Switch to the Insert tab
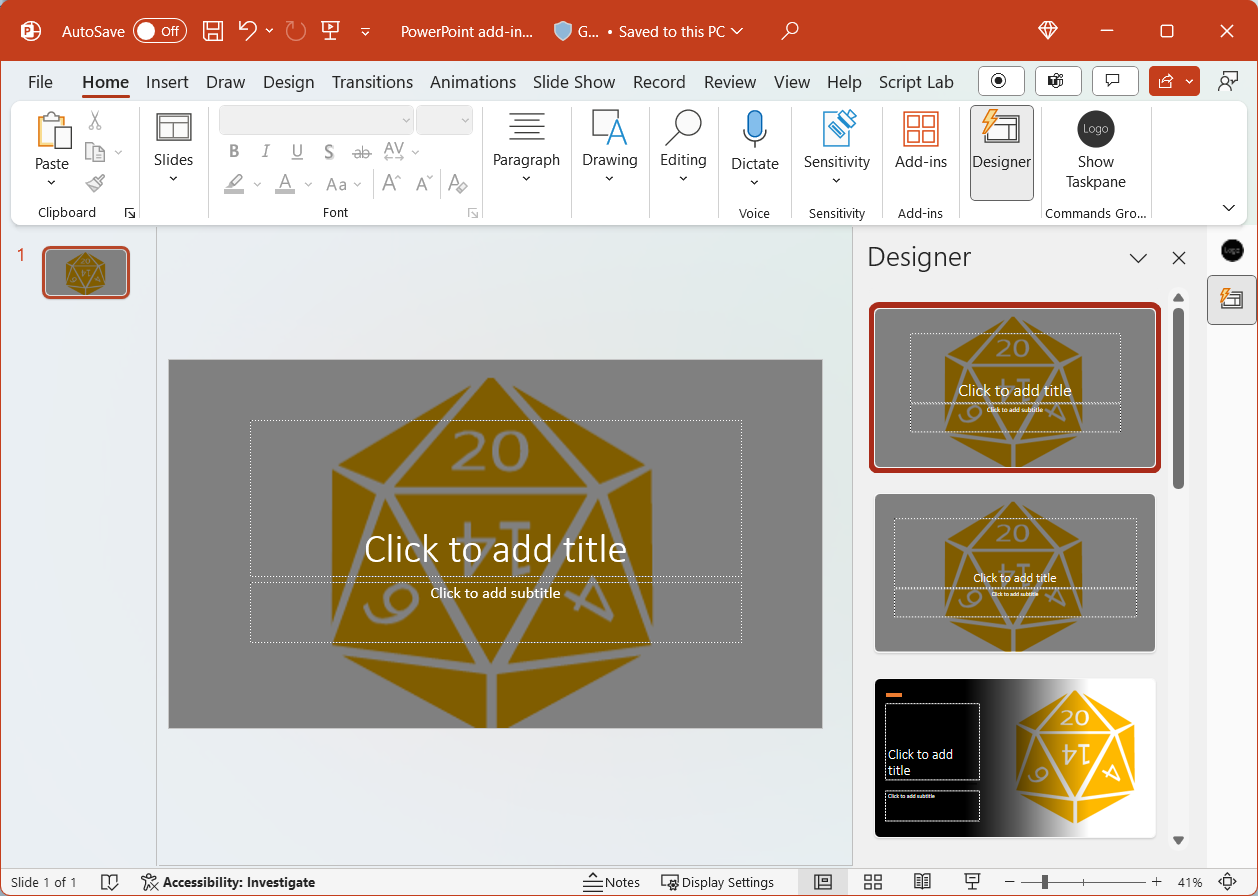The height and width of the screenshot is (896, 1258). [x=167, y=82]
